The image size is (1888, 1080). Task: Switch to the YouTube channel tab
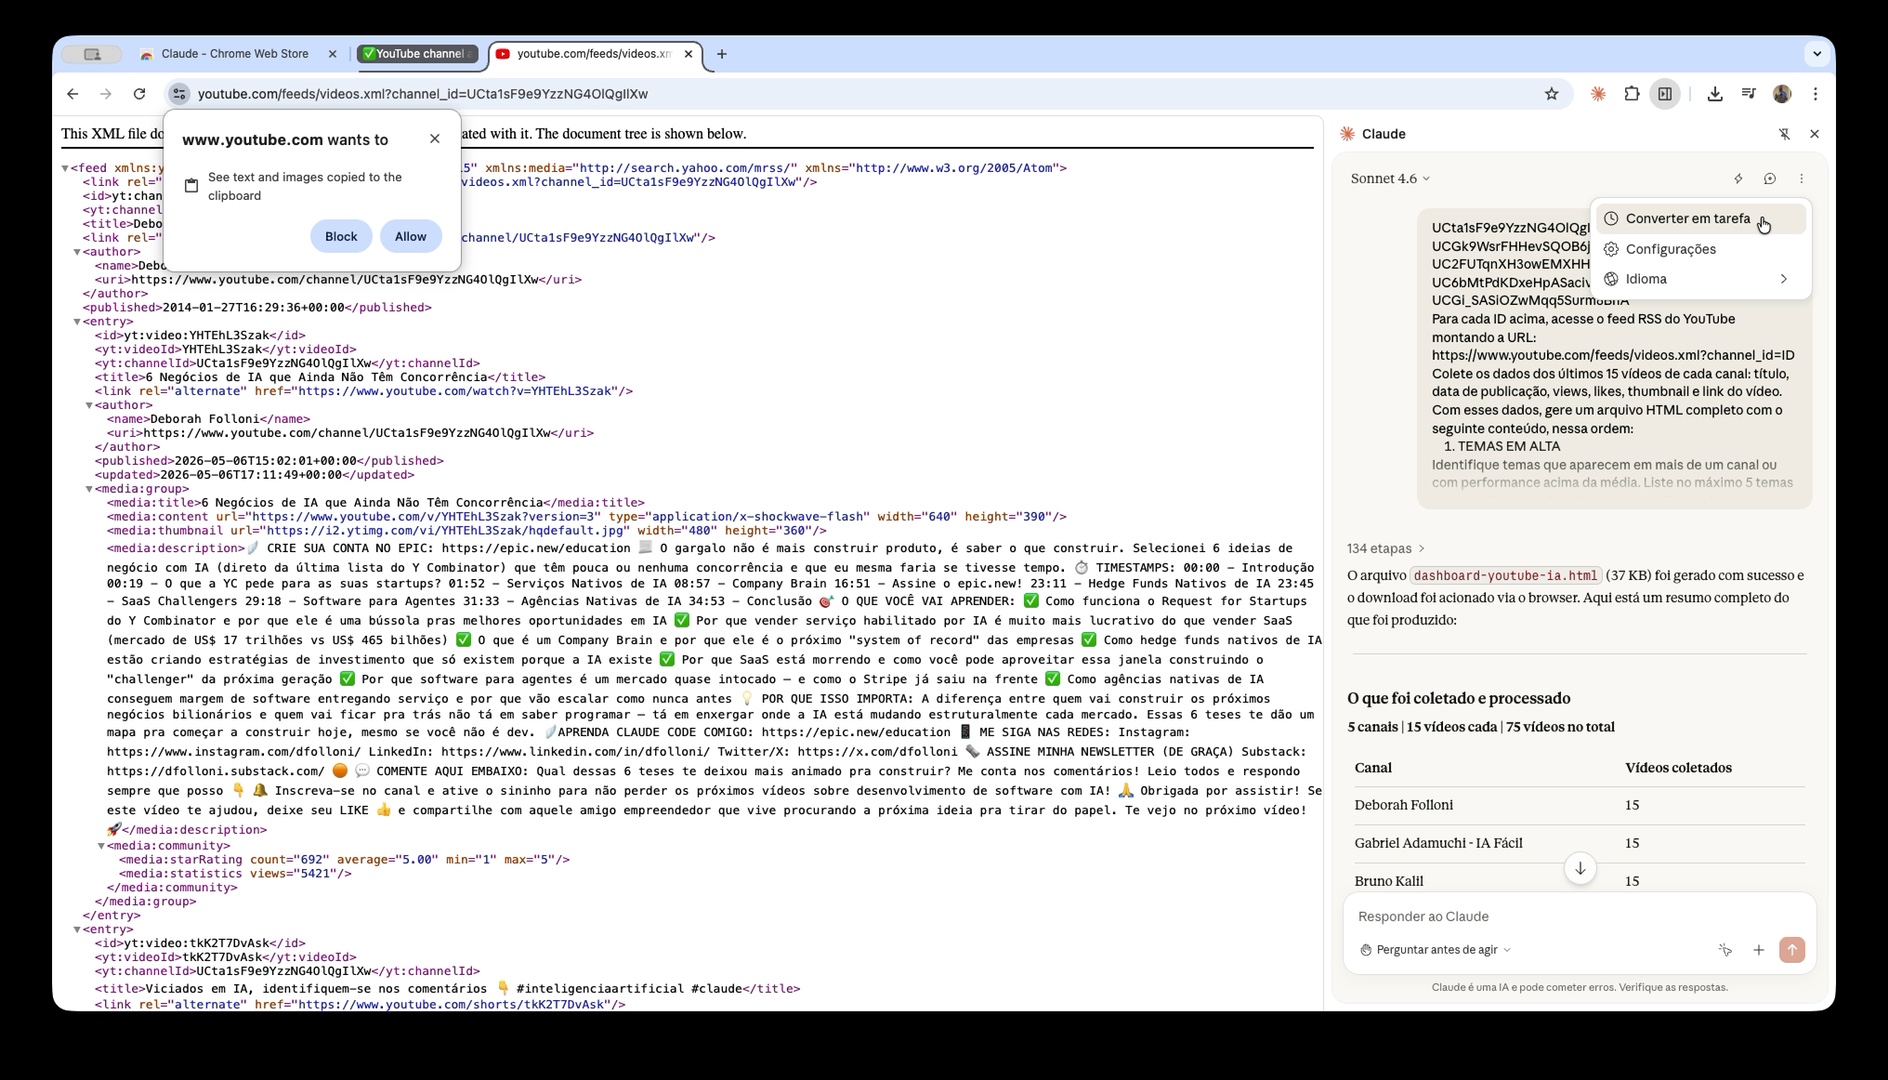pos(417,54)
